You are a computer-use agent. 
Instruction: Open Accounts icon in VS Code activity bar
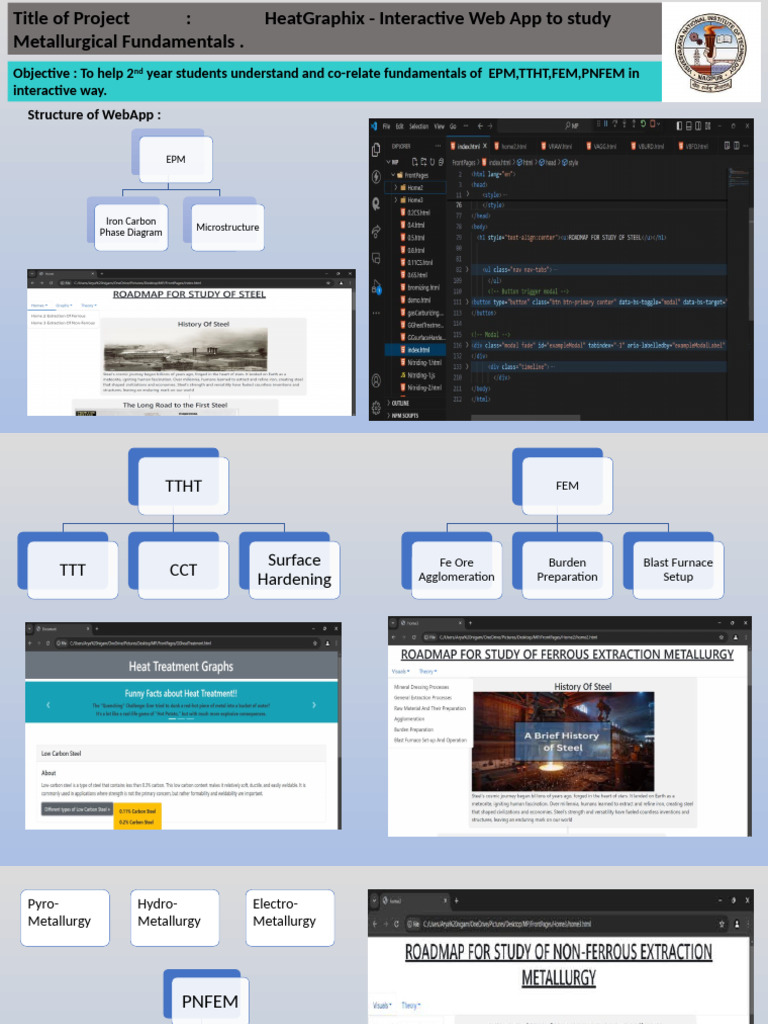pyautogui.click(x=376, y=380)
